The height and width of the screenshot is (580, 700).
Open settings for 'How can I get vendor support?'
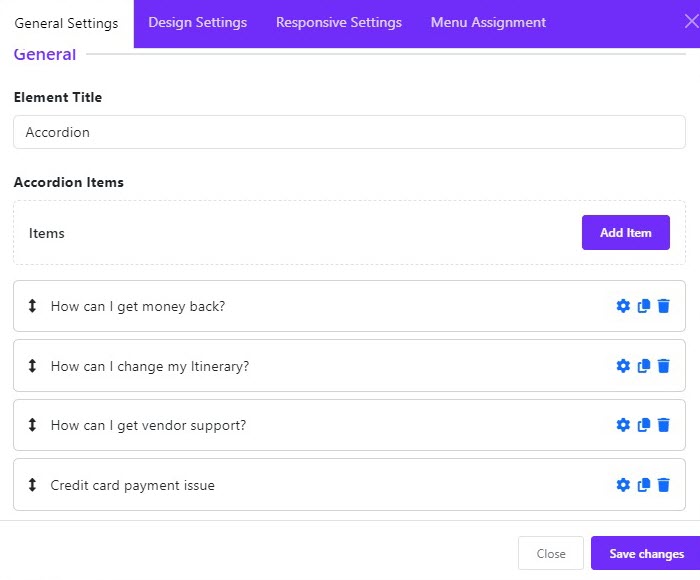(x=623, y=425)
